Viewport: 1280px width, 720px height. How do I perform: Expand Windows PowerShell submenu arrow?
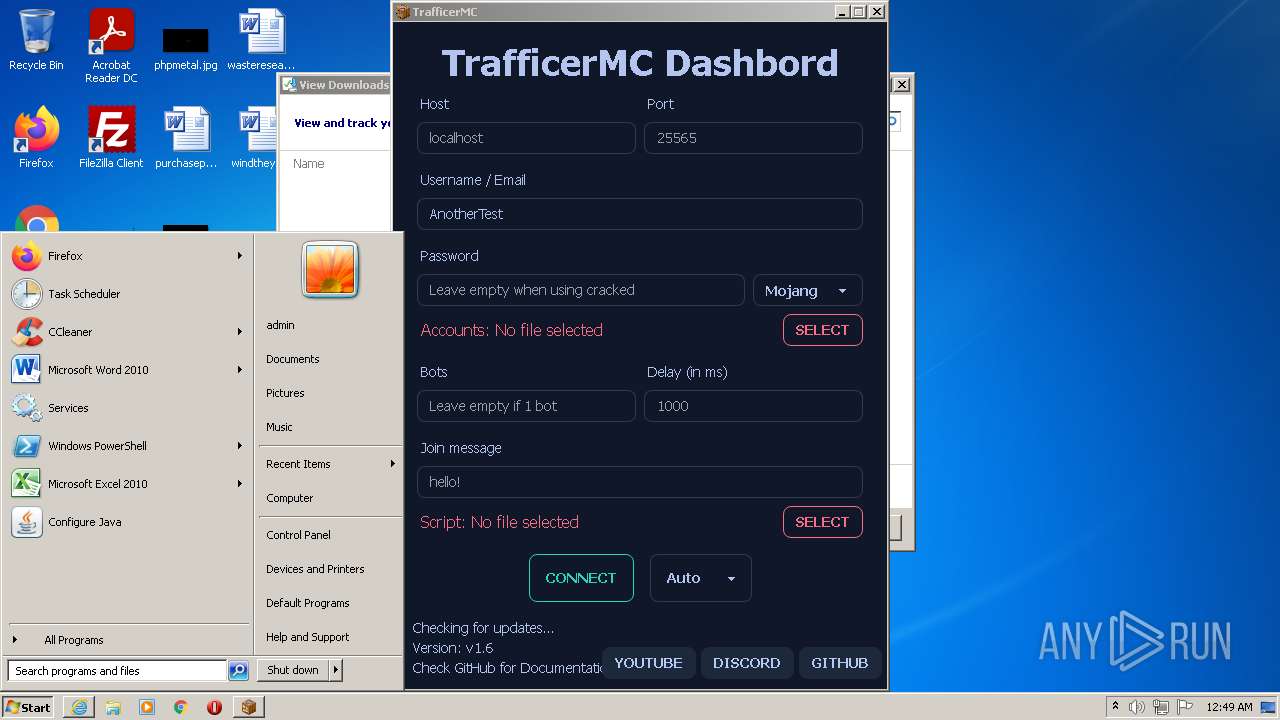click(240, 446)
